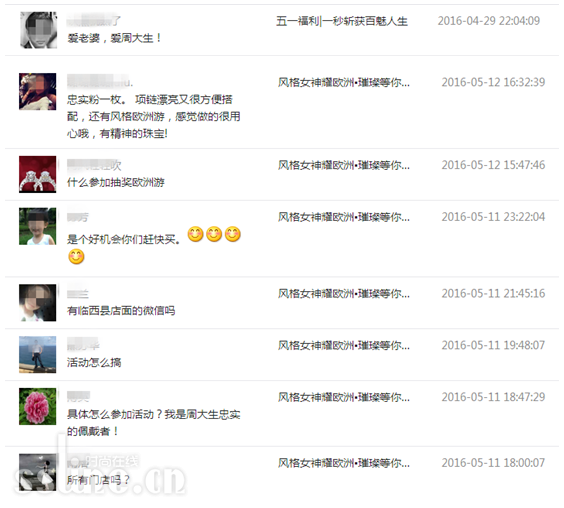Open article link 五一福利|一秒斩获百魅人生

342,21
